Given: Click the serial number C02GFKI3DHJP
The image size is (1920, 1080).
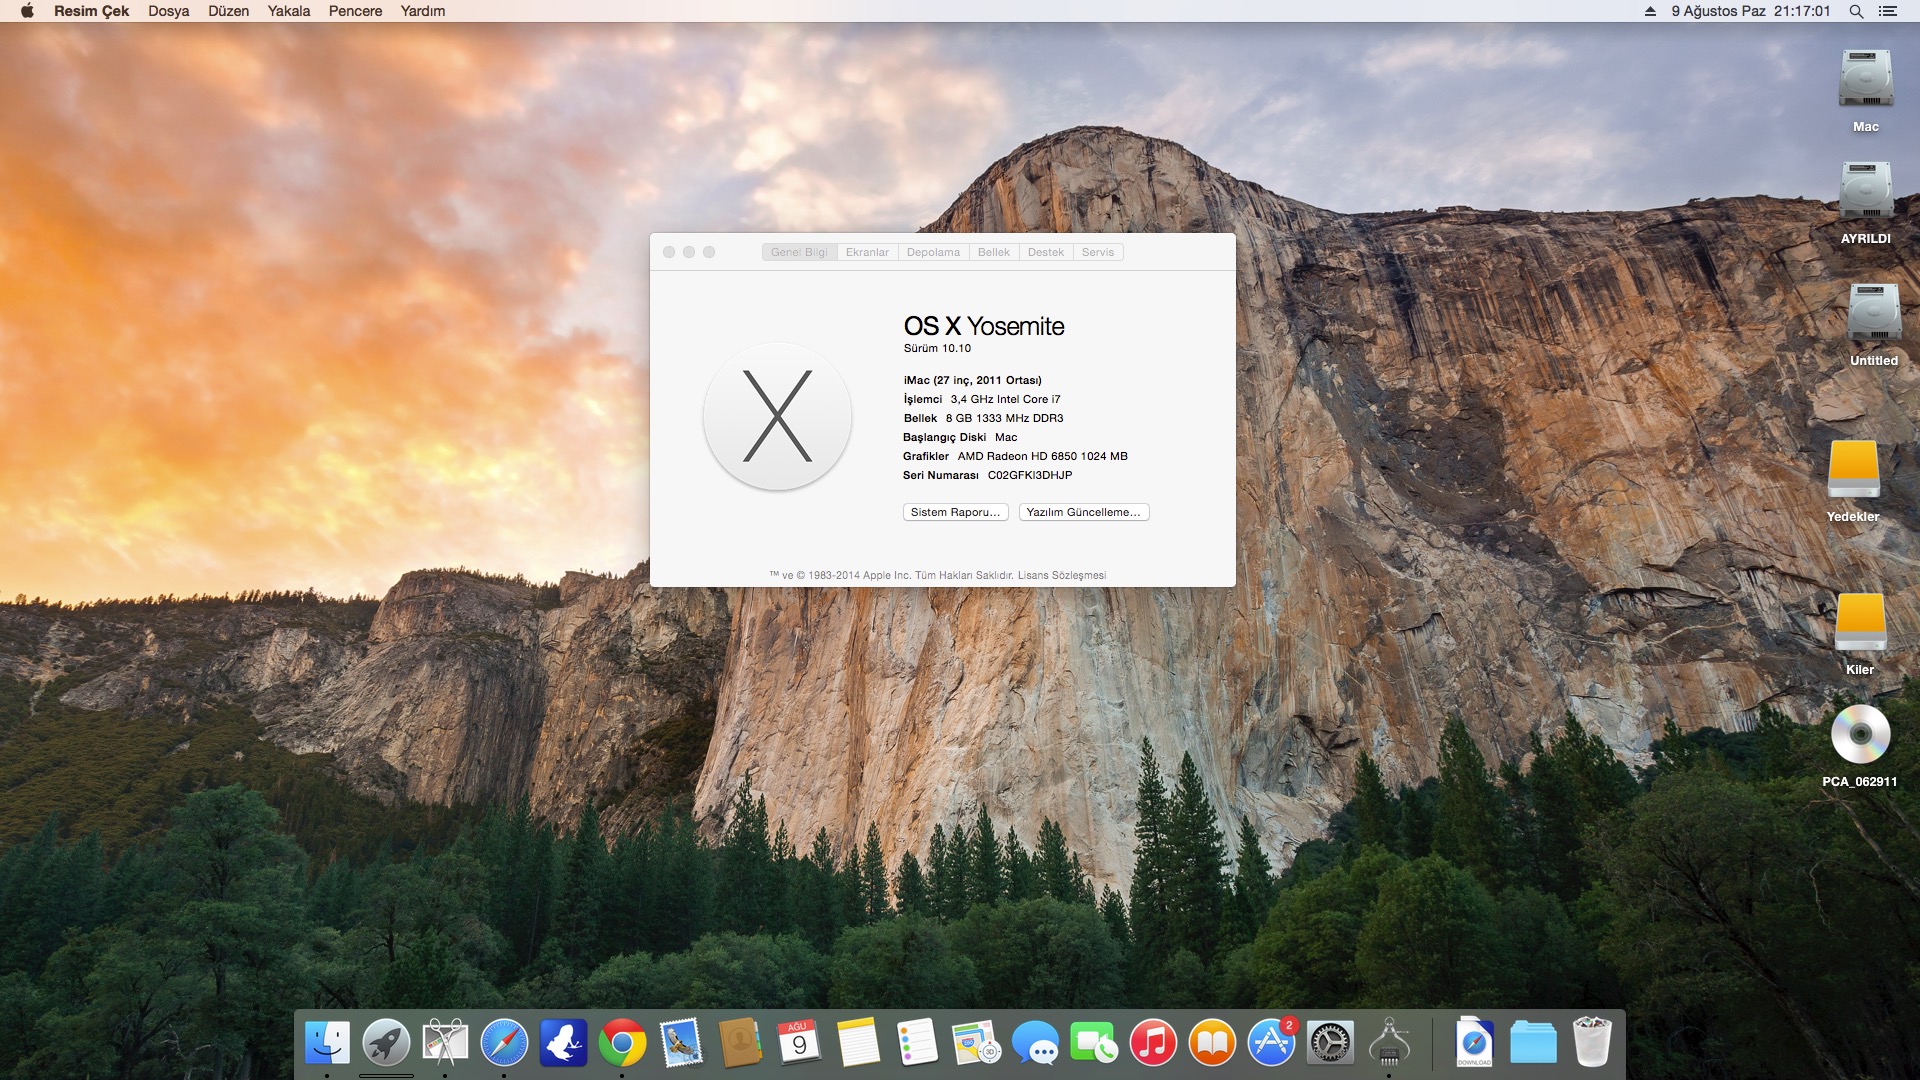Looking at the screenshot, I should [x=1029, y=476].
